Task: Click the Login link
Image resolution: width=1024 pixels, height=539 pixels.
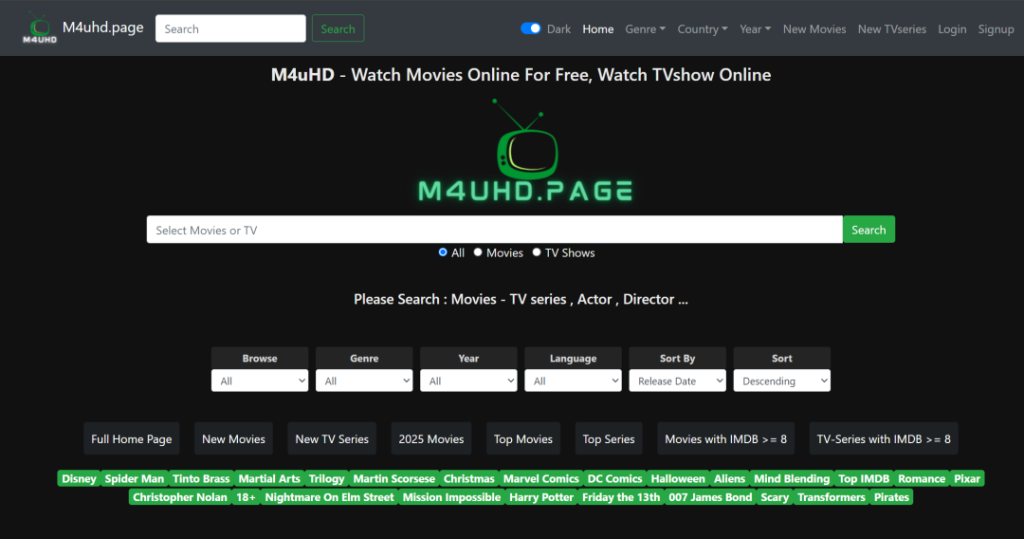Action: point(952,29)
